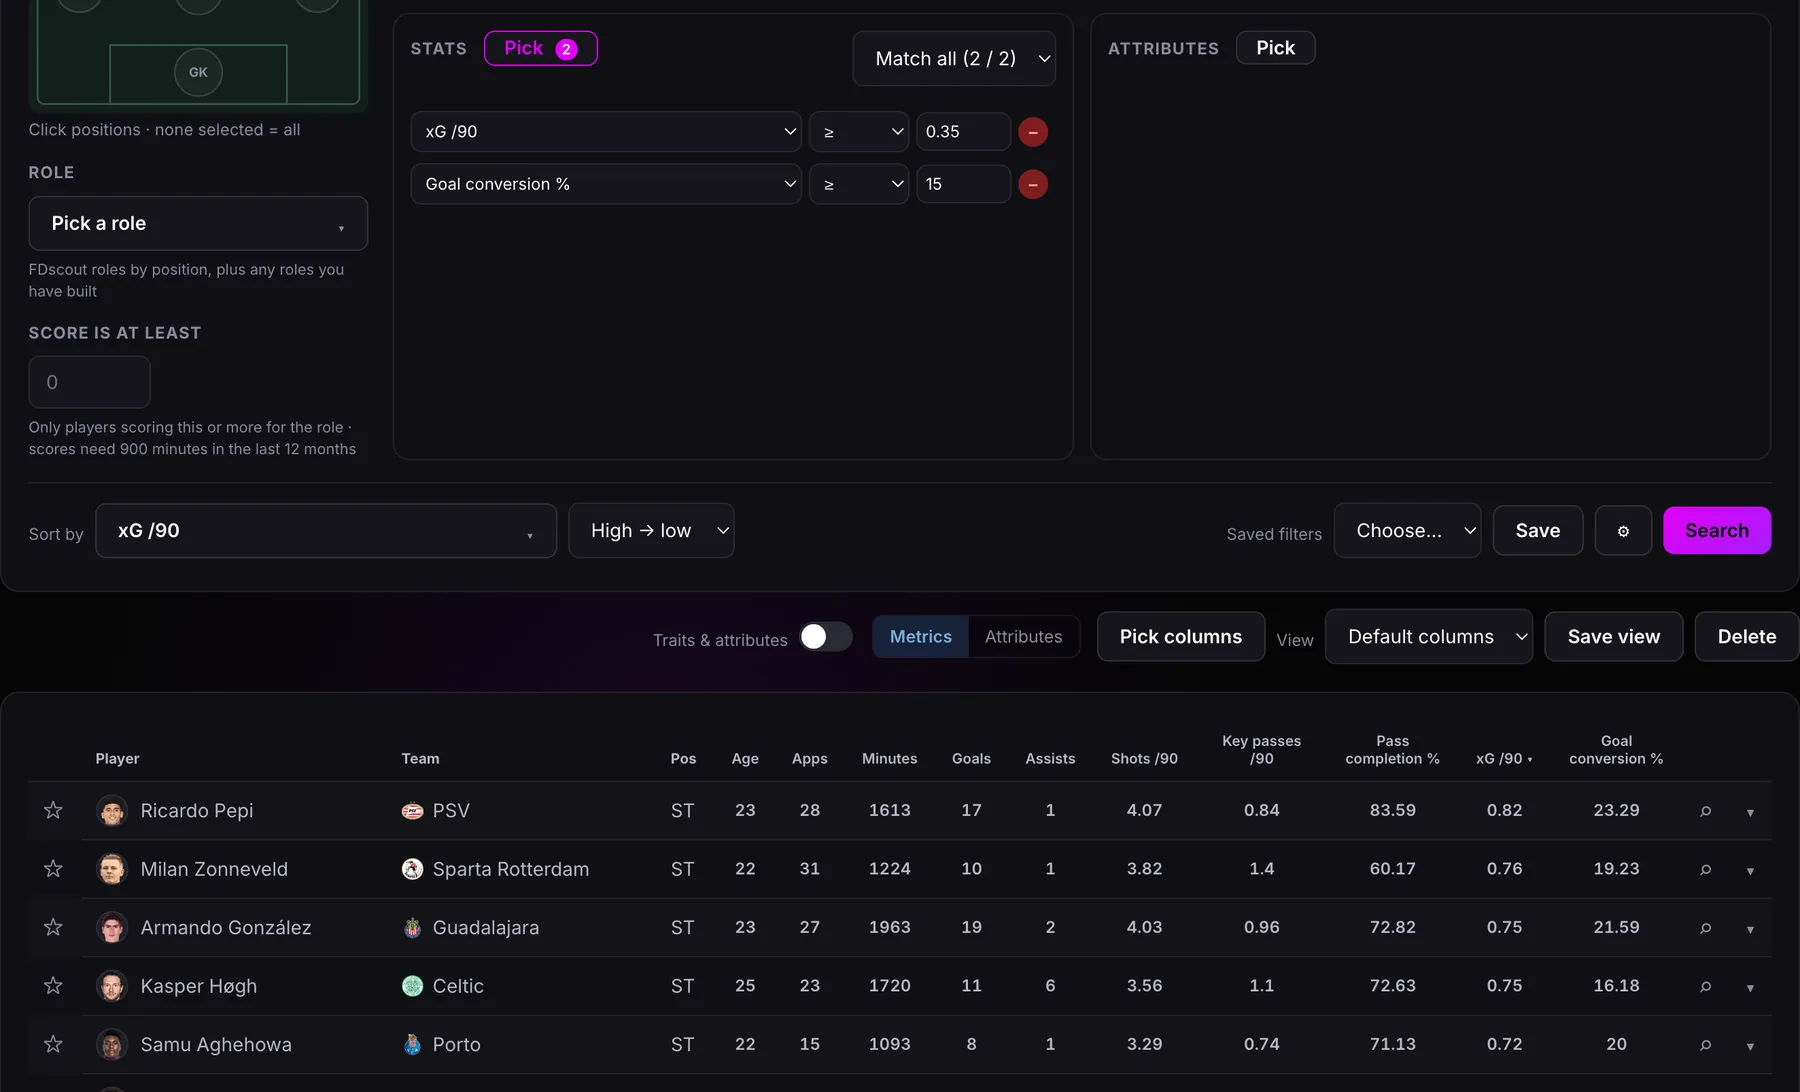Click the Celtic club badge
Image resolution: width=1800 pixels, height=1092 pixels.
tap(412, 986)
